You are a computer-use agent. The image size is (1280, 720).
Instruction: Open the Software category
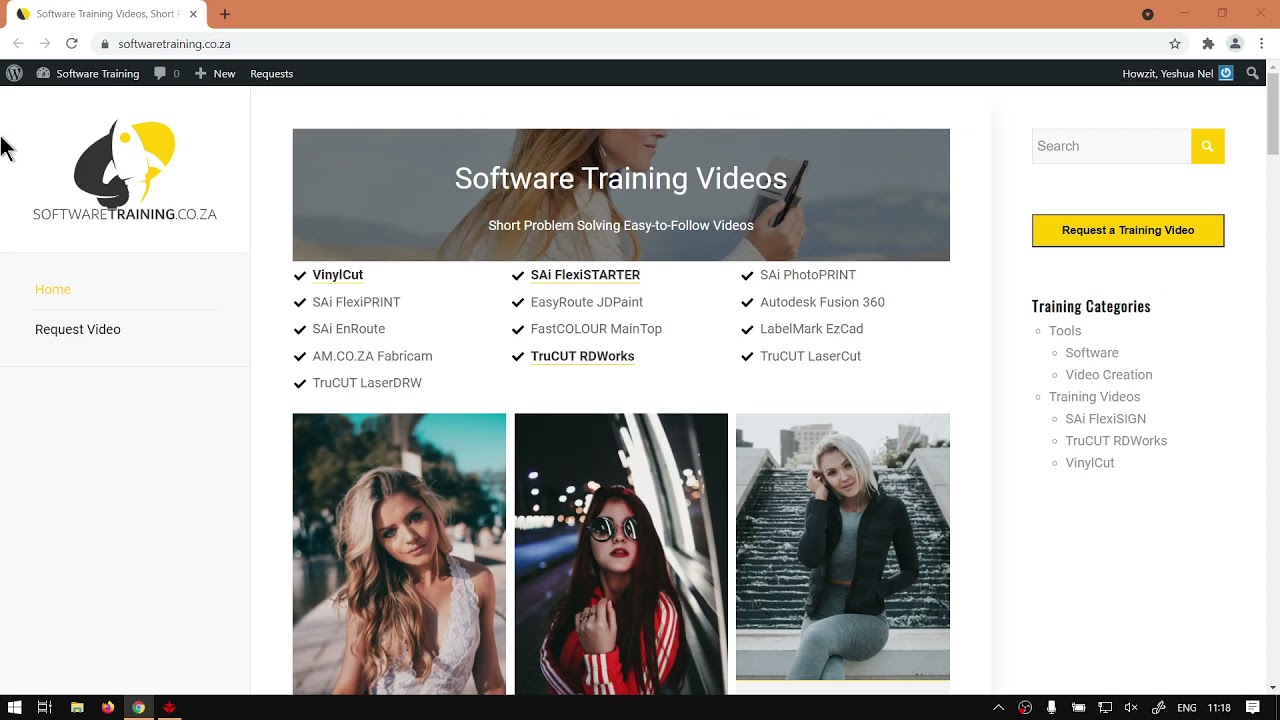pos(1092,353)
